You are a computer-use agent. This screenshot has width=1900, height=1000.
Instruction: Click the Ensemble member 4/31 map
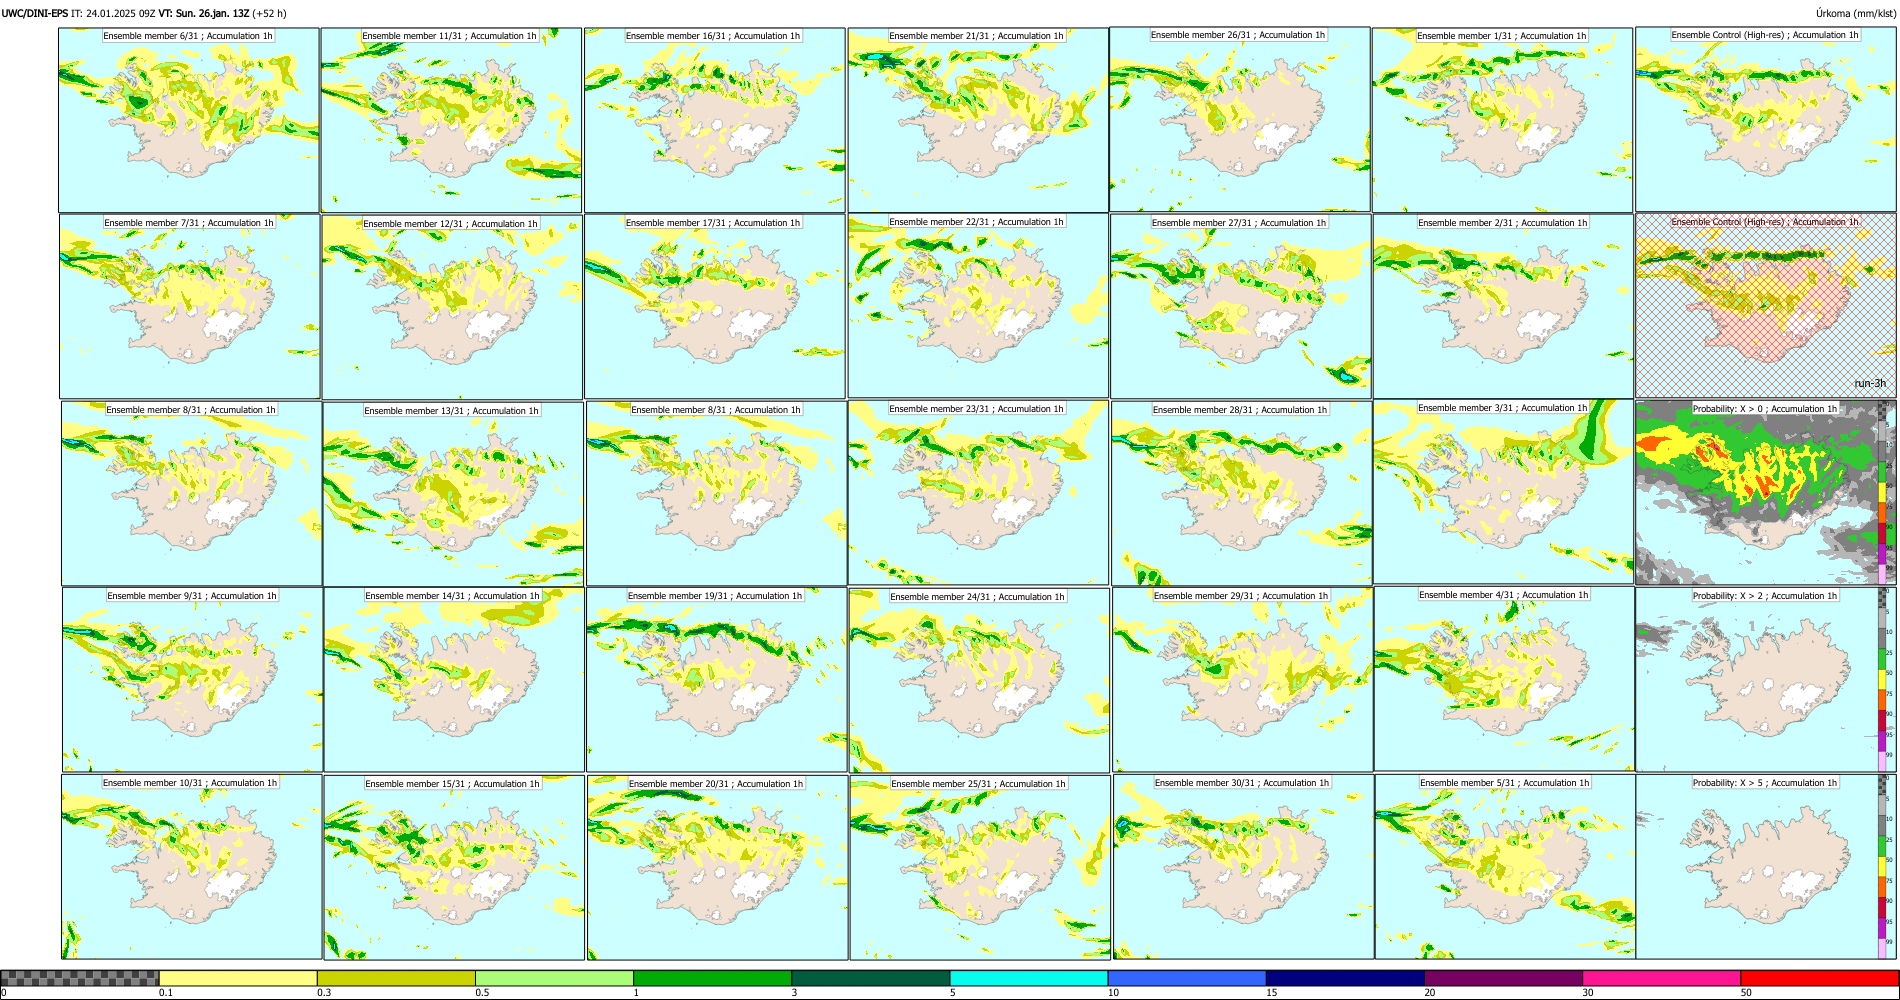tap(1505, 679)
